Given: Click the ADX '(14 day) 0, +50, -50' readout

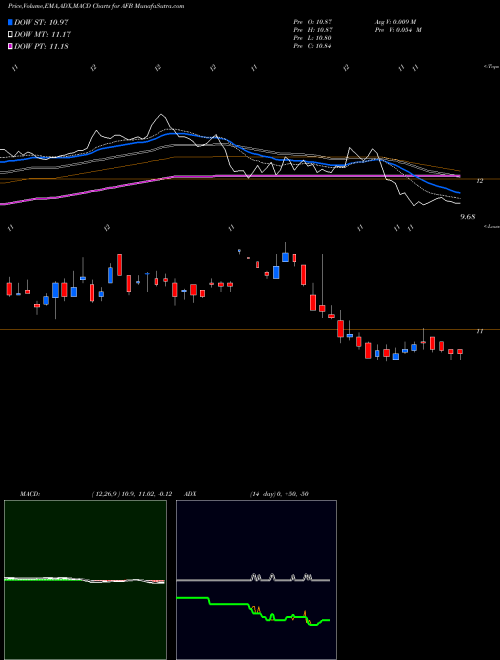Looking at the screenshot, I should 279,494.
